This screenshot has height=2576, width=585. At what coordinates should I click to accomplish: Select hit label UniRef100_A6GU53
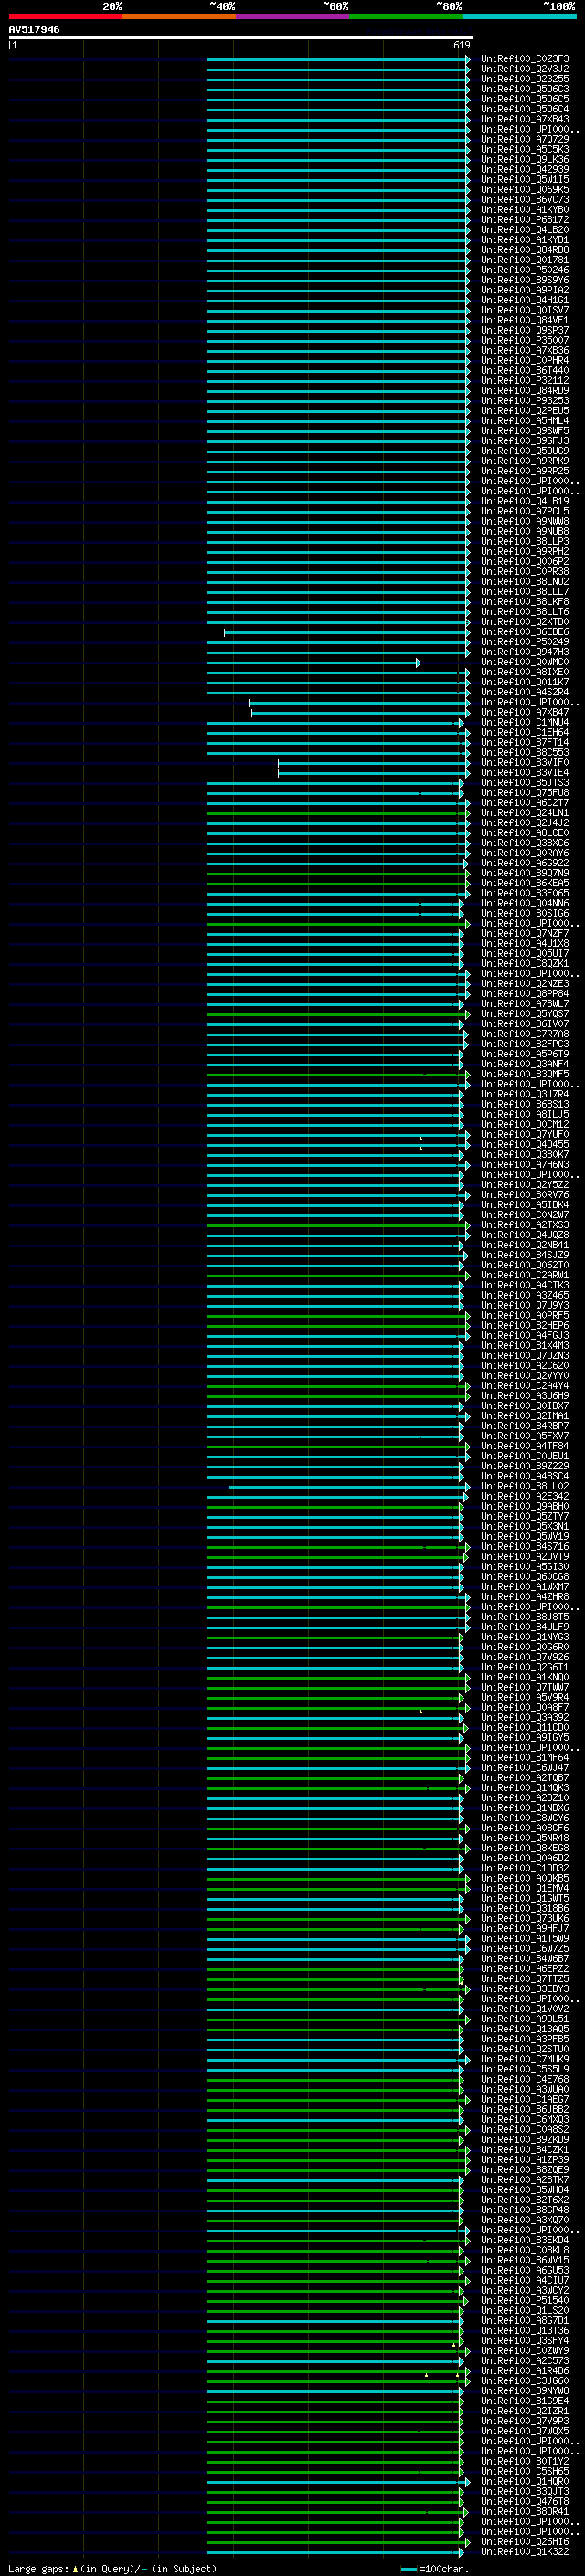coord(525,2270)
